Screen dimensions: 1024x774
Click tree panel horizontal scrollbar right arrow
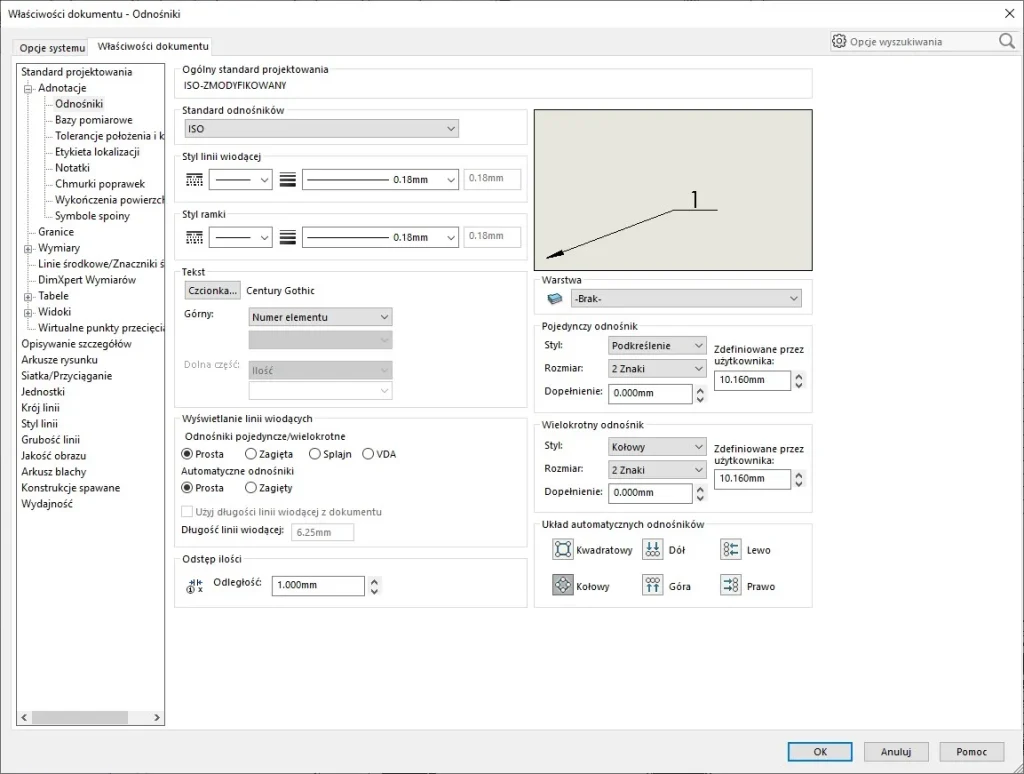157,717
